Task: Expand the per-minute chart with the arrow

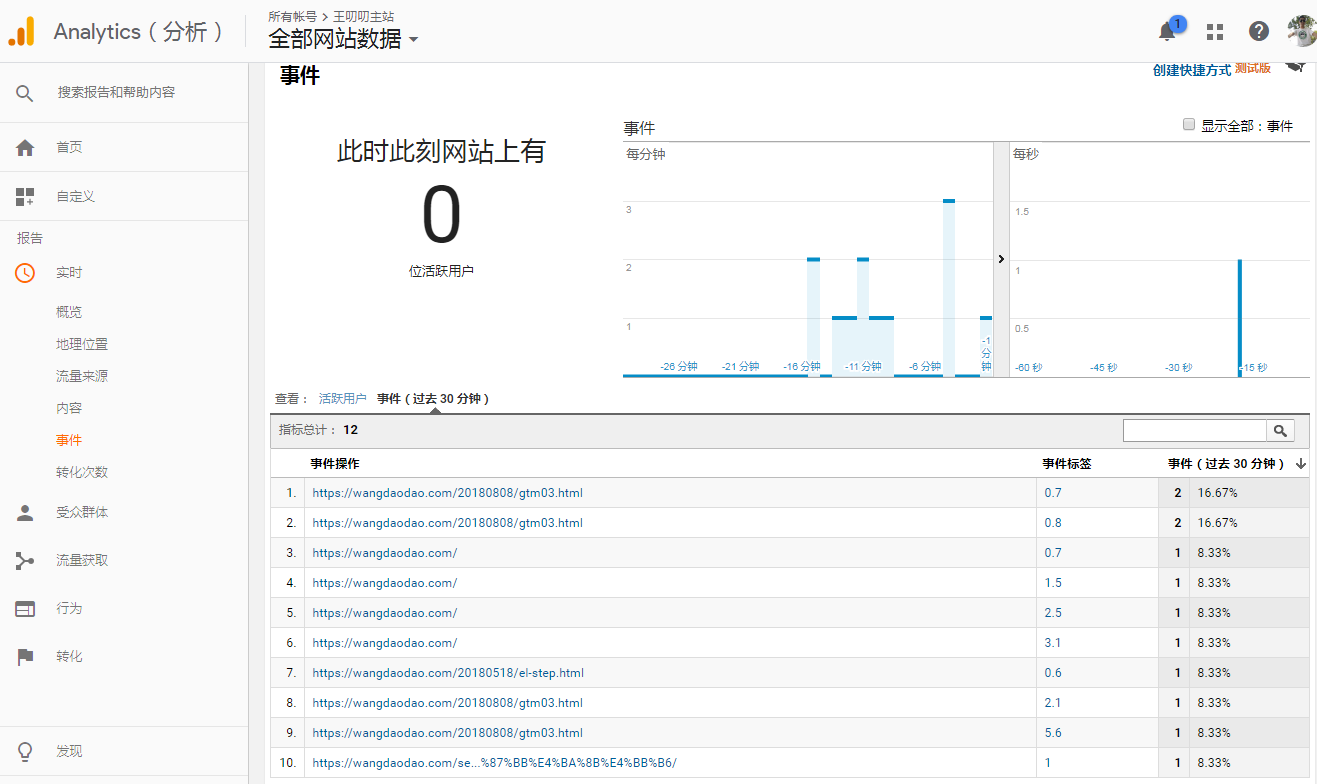Action: (1001, 259)
